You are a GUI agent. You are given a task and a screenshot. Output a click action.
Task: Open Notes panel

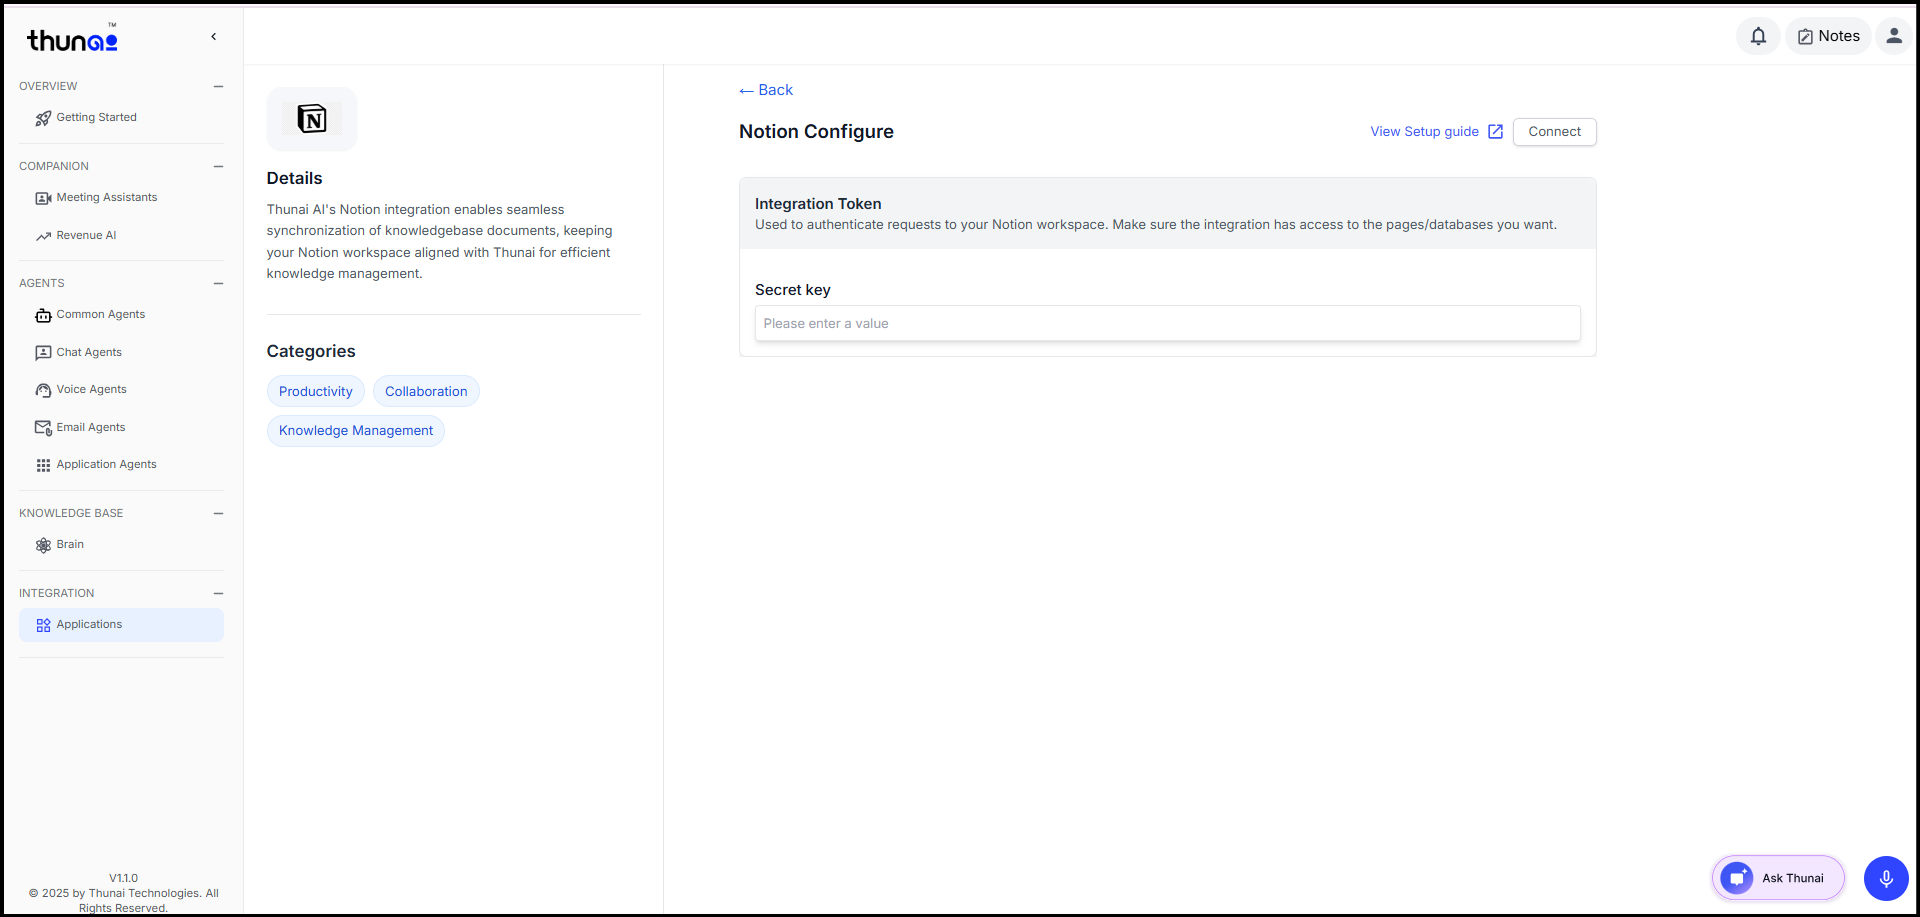tap(1828, 36)
